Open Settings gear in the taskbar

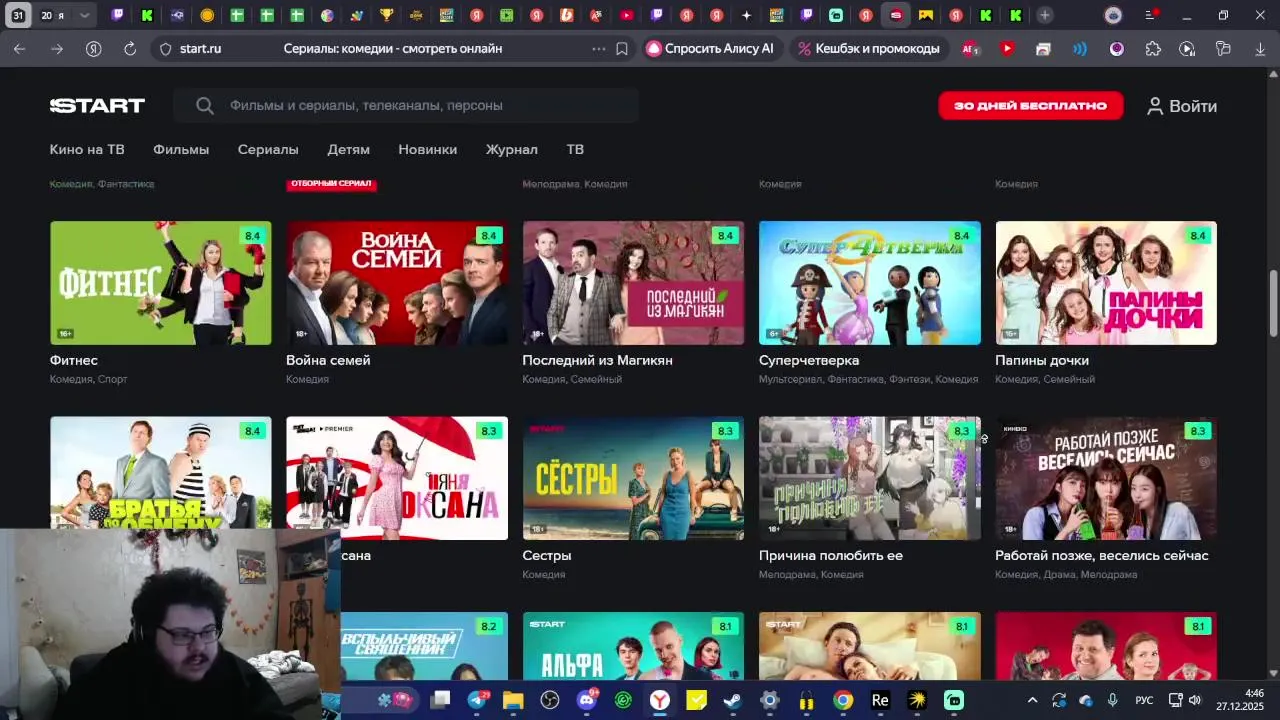[x=770, y=700]
